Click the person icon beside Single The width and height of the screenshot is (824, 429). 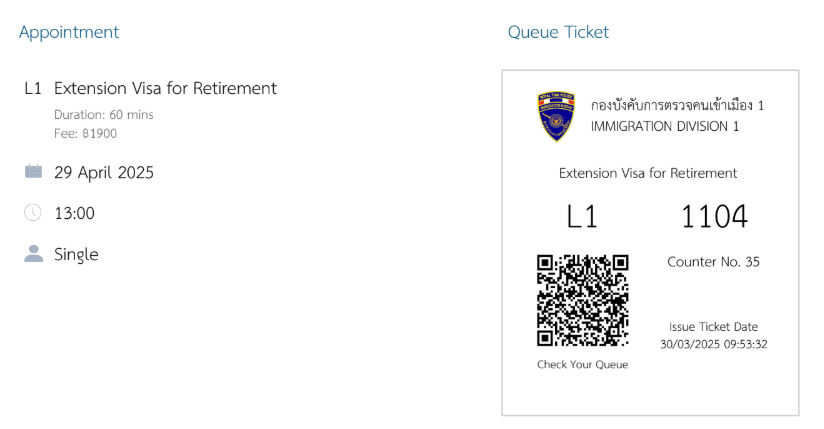pyautogui.click(x=33, y=254)
